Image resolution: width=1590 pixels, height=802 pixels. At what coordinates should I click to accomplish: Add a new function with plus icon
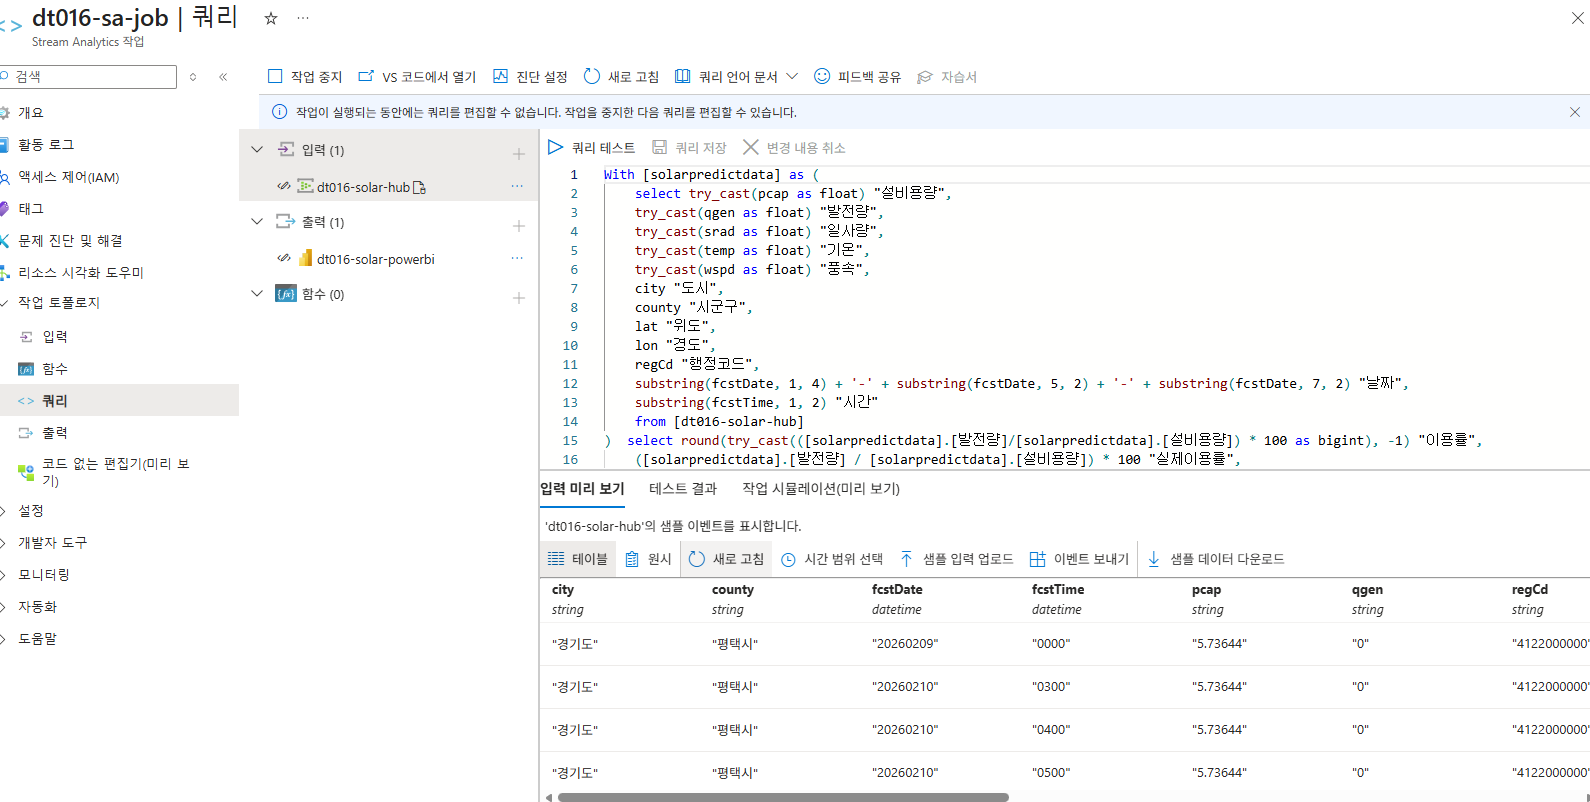point(519,298)
